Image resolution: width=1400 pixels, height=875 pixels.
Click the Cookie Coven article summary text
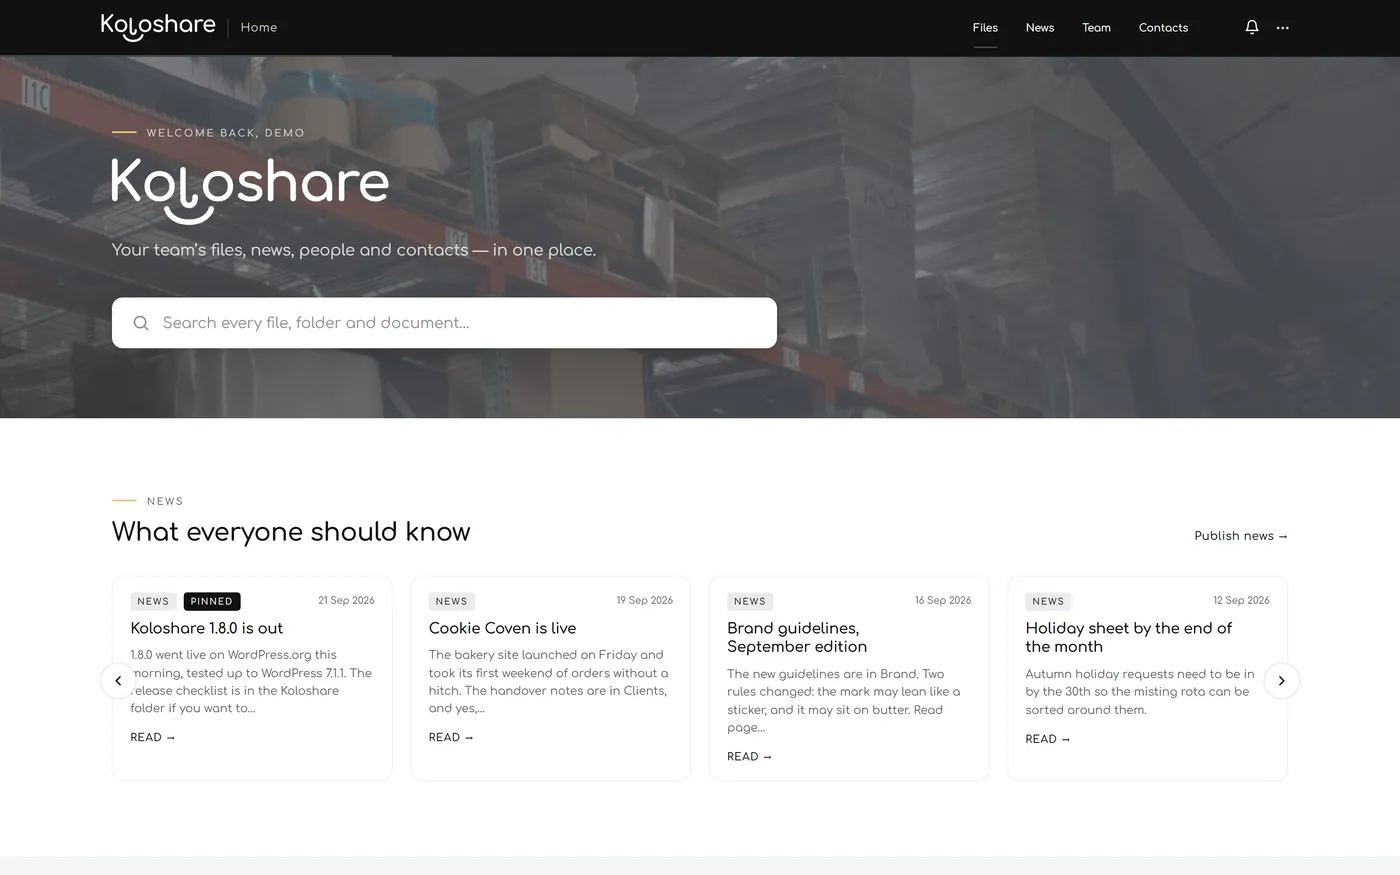pyautogui.click(x=549, y=681)
